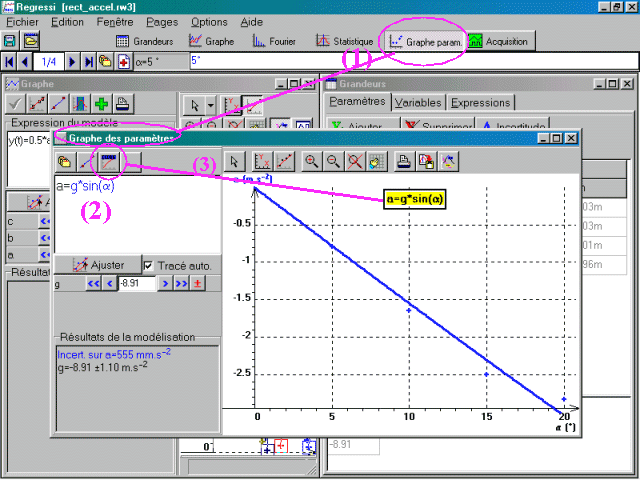
Task: Click the green plus icon in Graphe window
Action: click(x=101, y=103)
